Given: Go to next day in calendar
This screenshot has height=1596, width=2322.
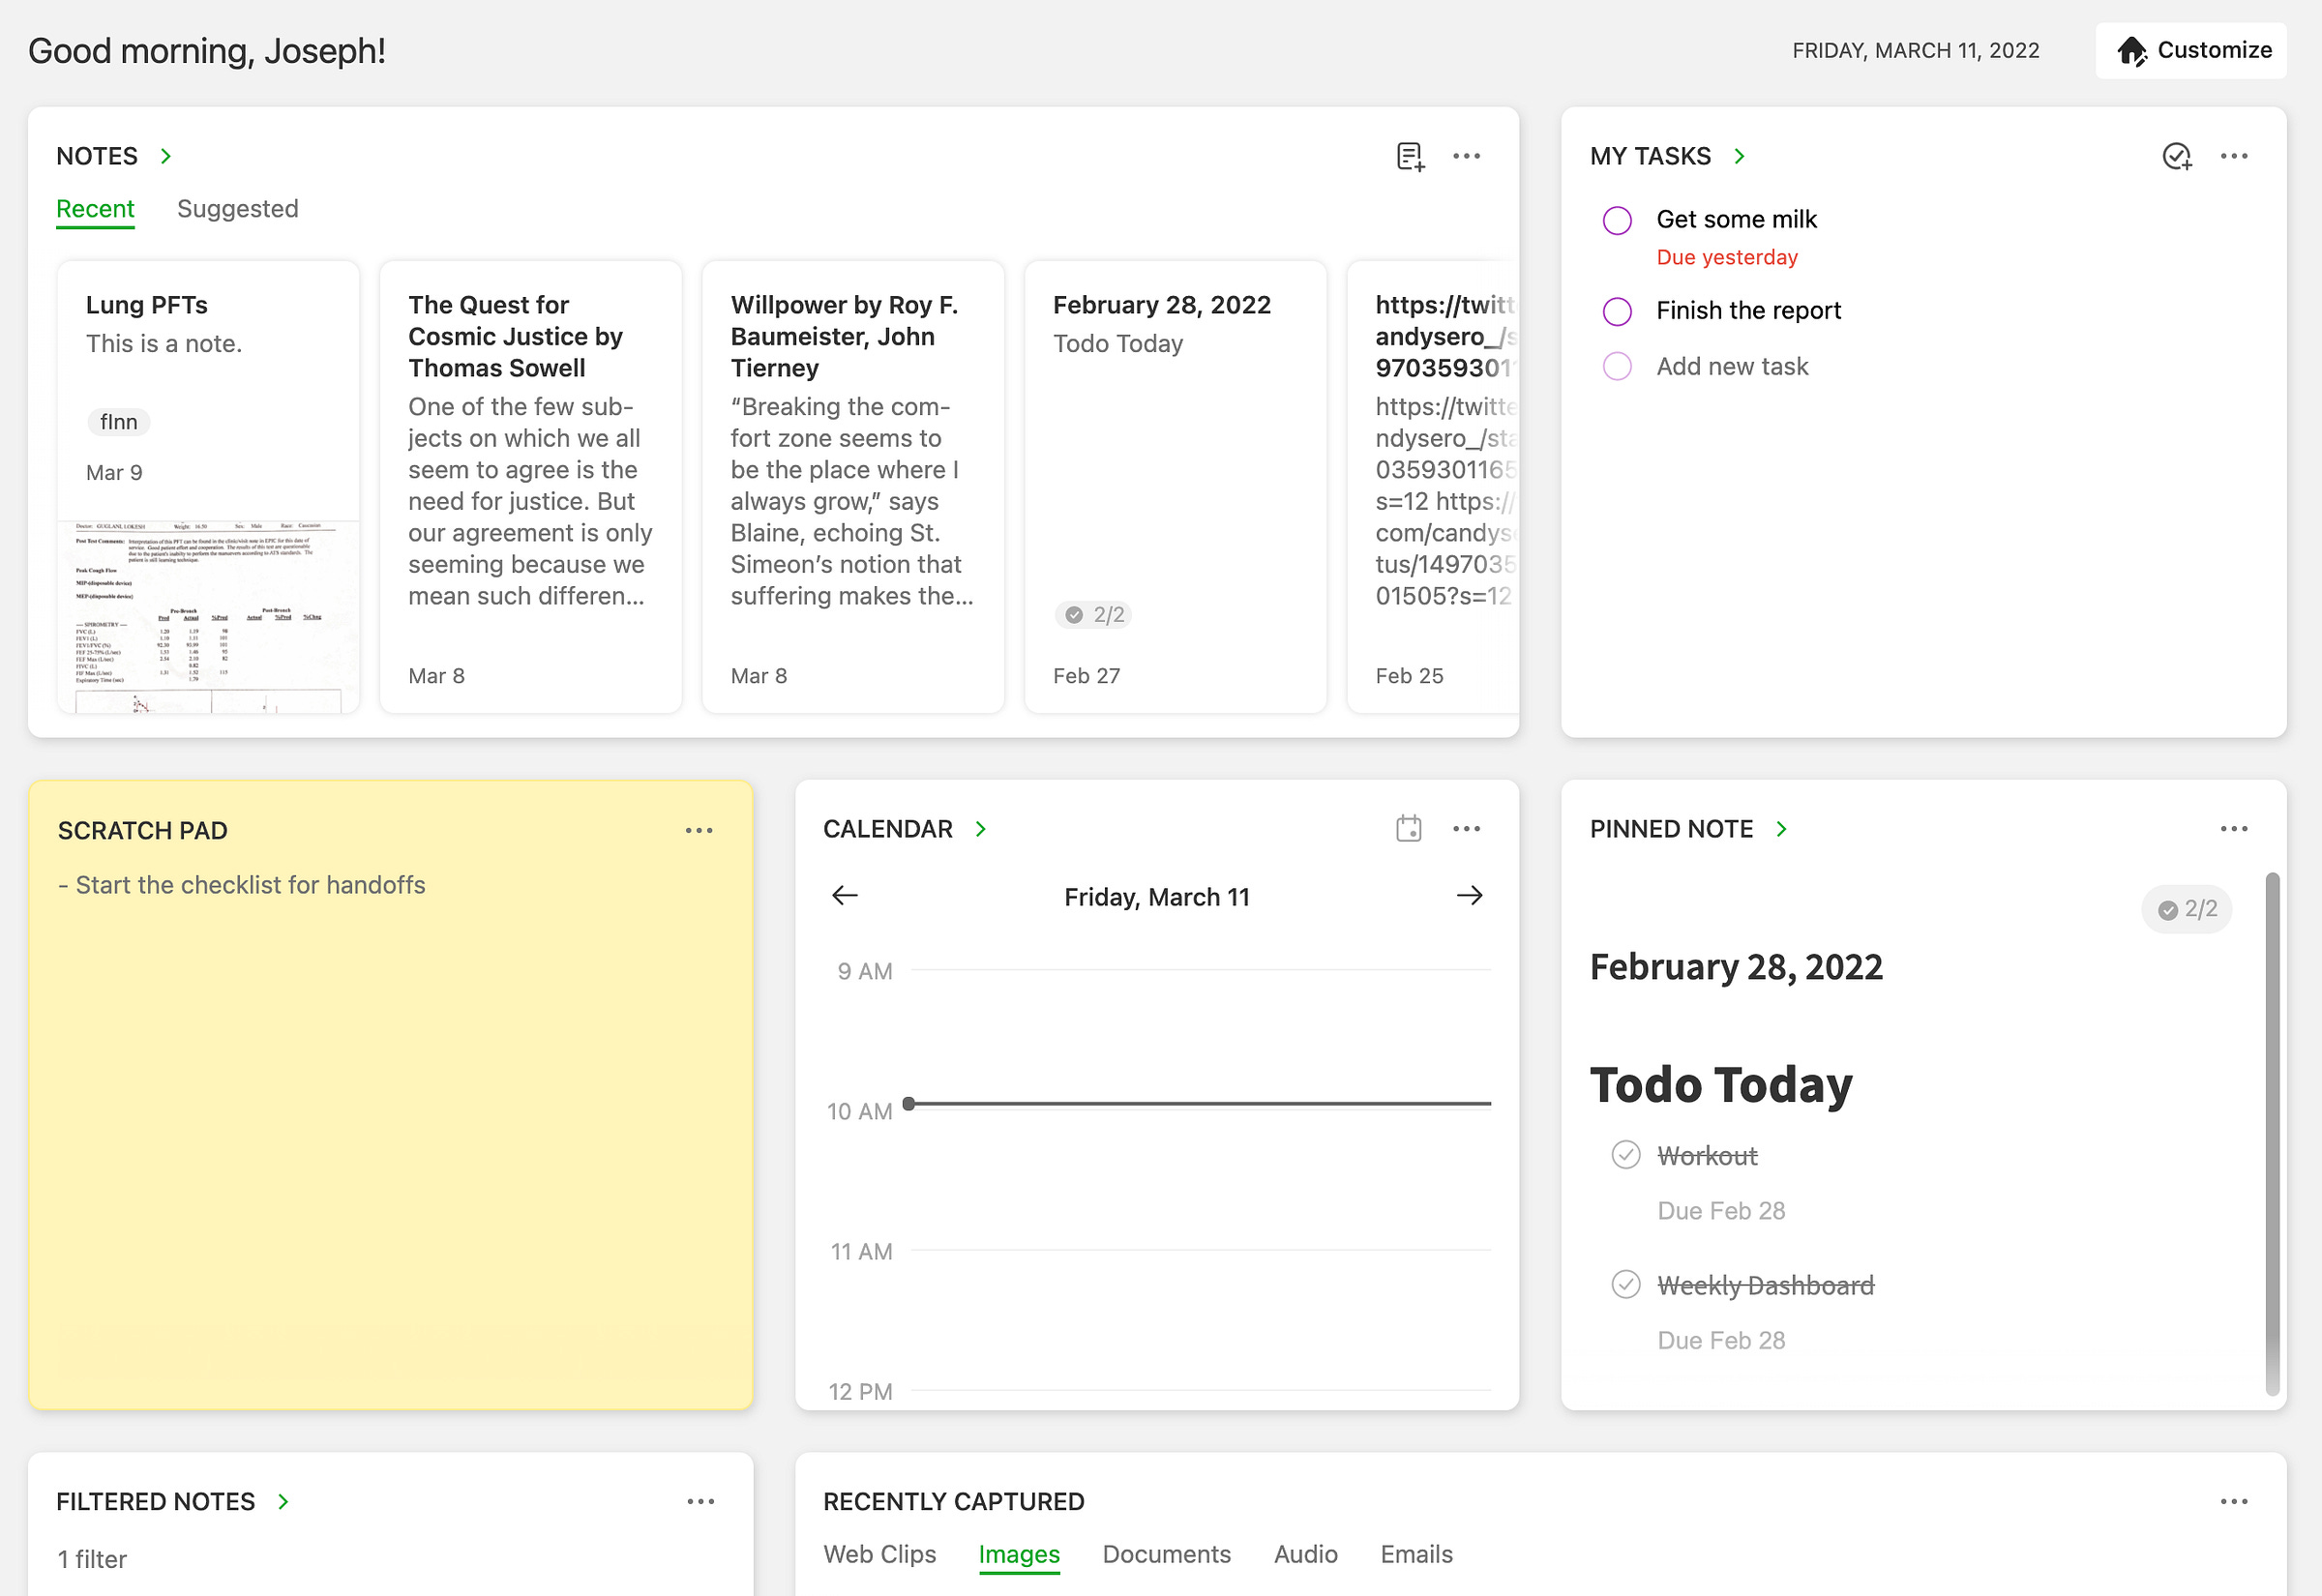Looking at the screenshot, I should coord(1469,895).
